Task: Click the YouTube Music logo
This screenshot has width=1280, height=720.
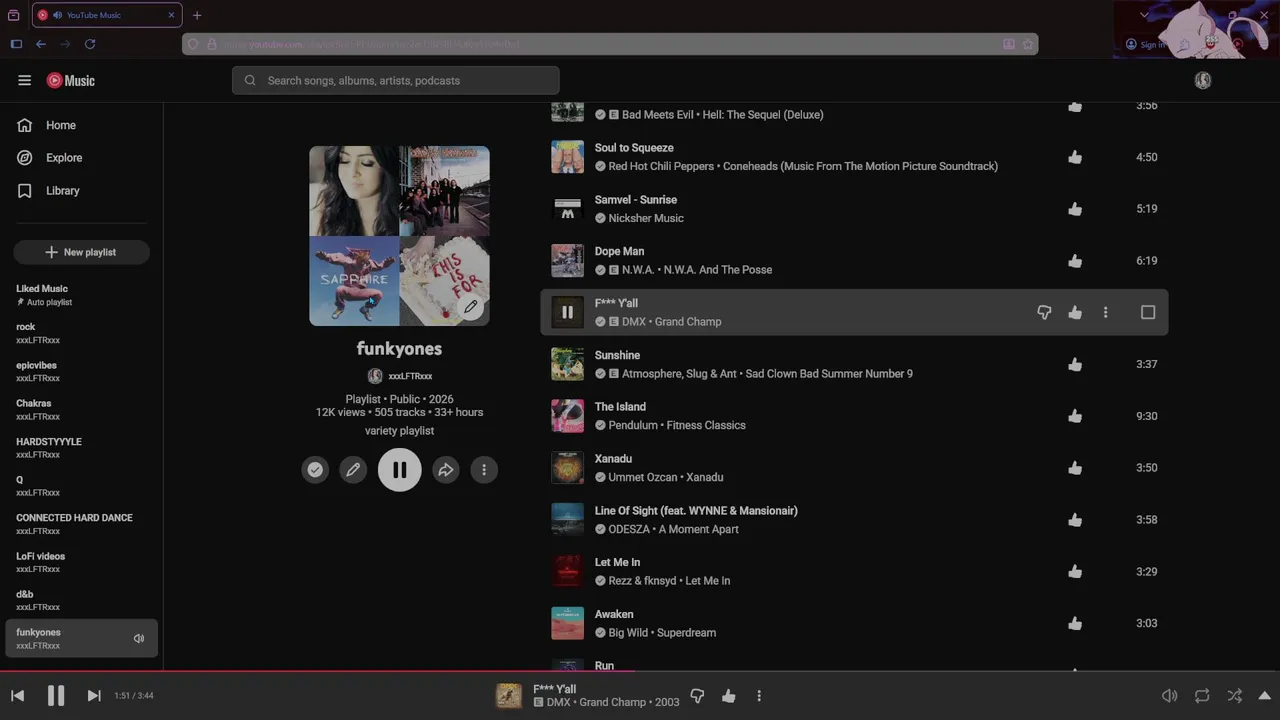Action: point(71,81)
